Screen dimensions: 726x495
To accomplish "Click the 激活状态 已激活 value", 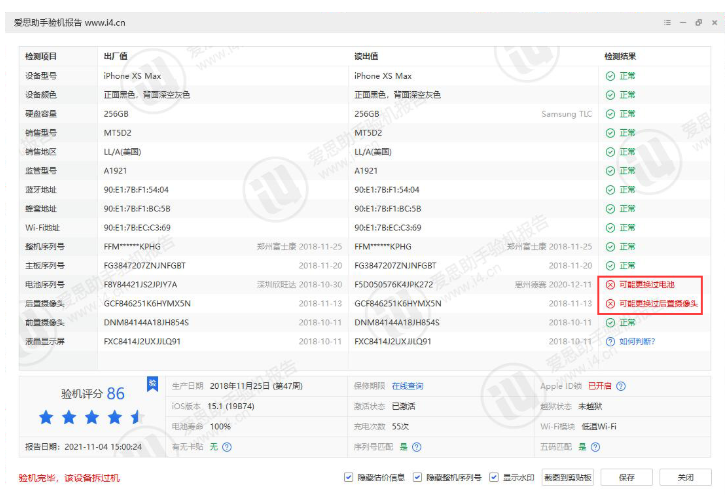I will pos(403,407).
